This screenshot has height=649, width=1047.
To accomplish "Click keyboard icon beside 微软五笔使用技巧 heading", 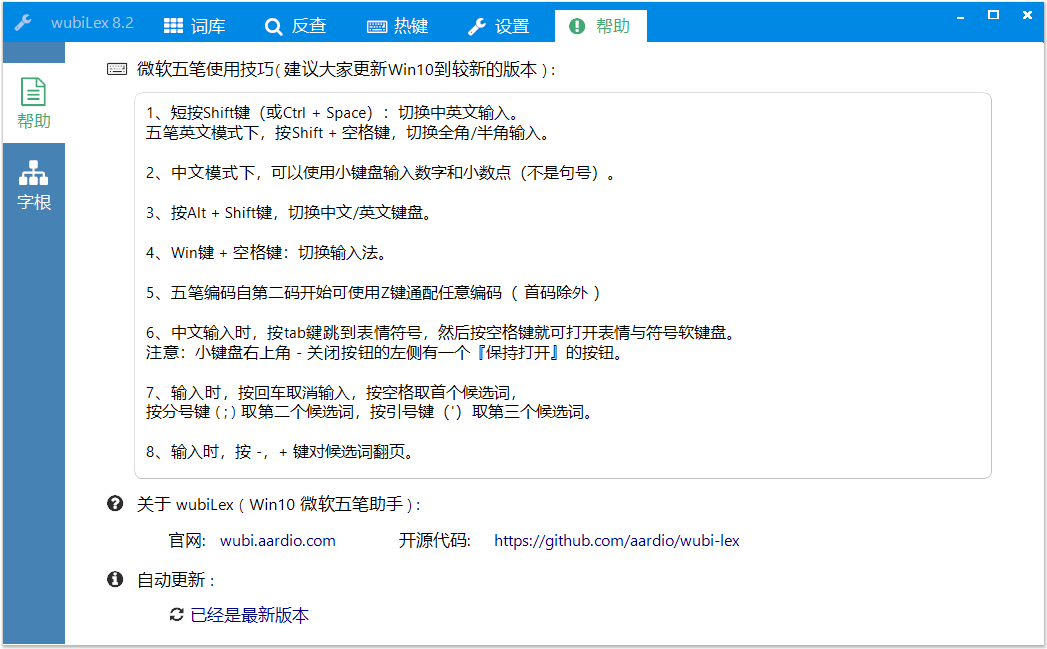I will tap(117, 70).
